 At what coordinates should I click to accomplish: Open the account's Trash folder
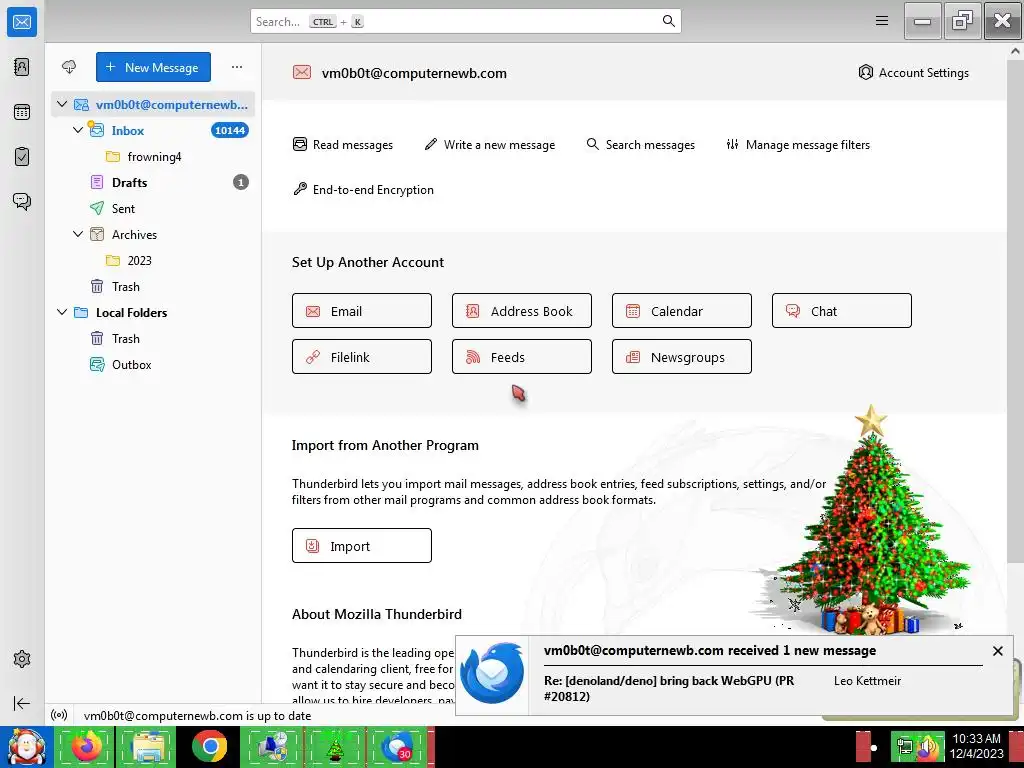153,287
